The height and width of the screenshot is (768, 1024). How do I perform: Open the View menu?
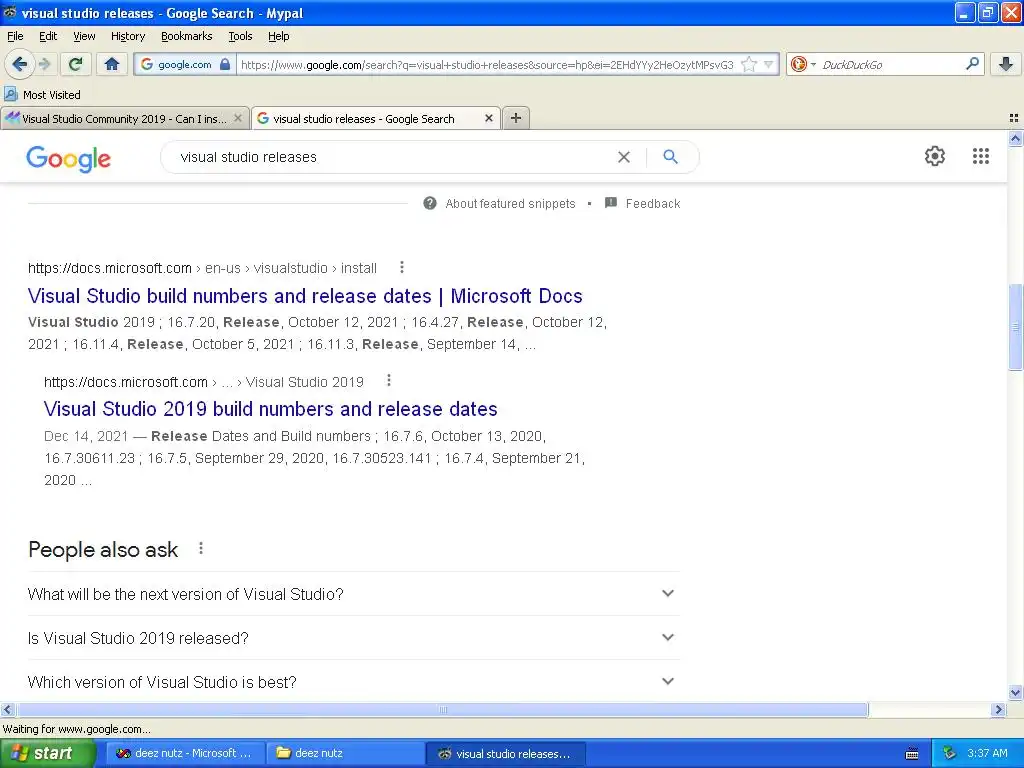point(84,36)
